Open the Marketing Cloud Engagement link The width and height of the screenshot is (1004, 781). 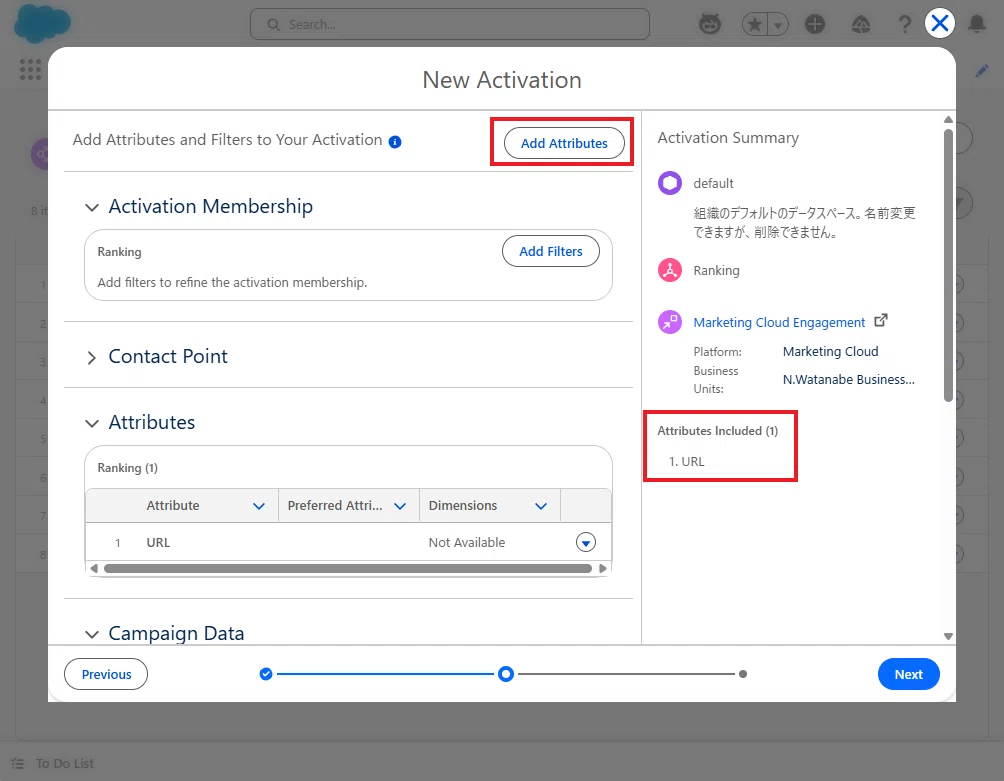click(779, 322)
